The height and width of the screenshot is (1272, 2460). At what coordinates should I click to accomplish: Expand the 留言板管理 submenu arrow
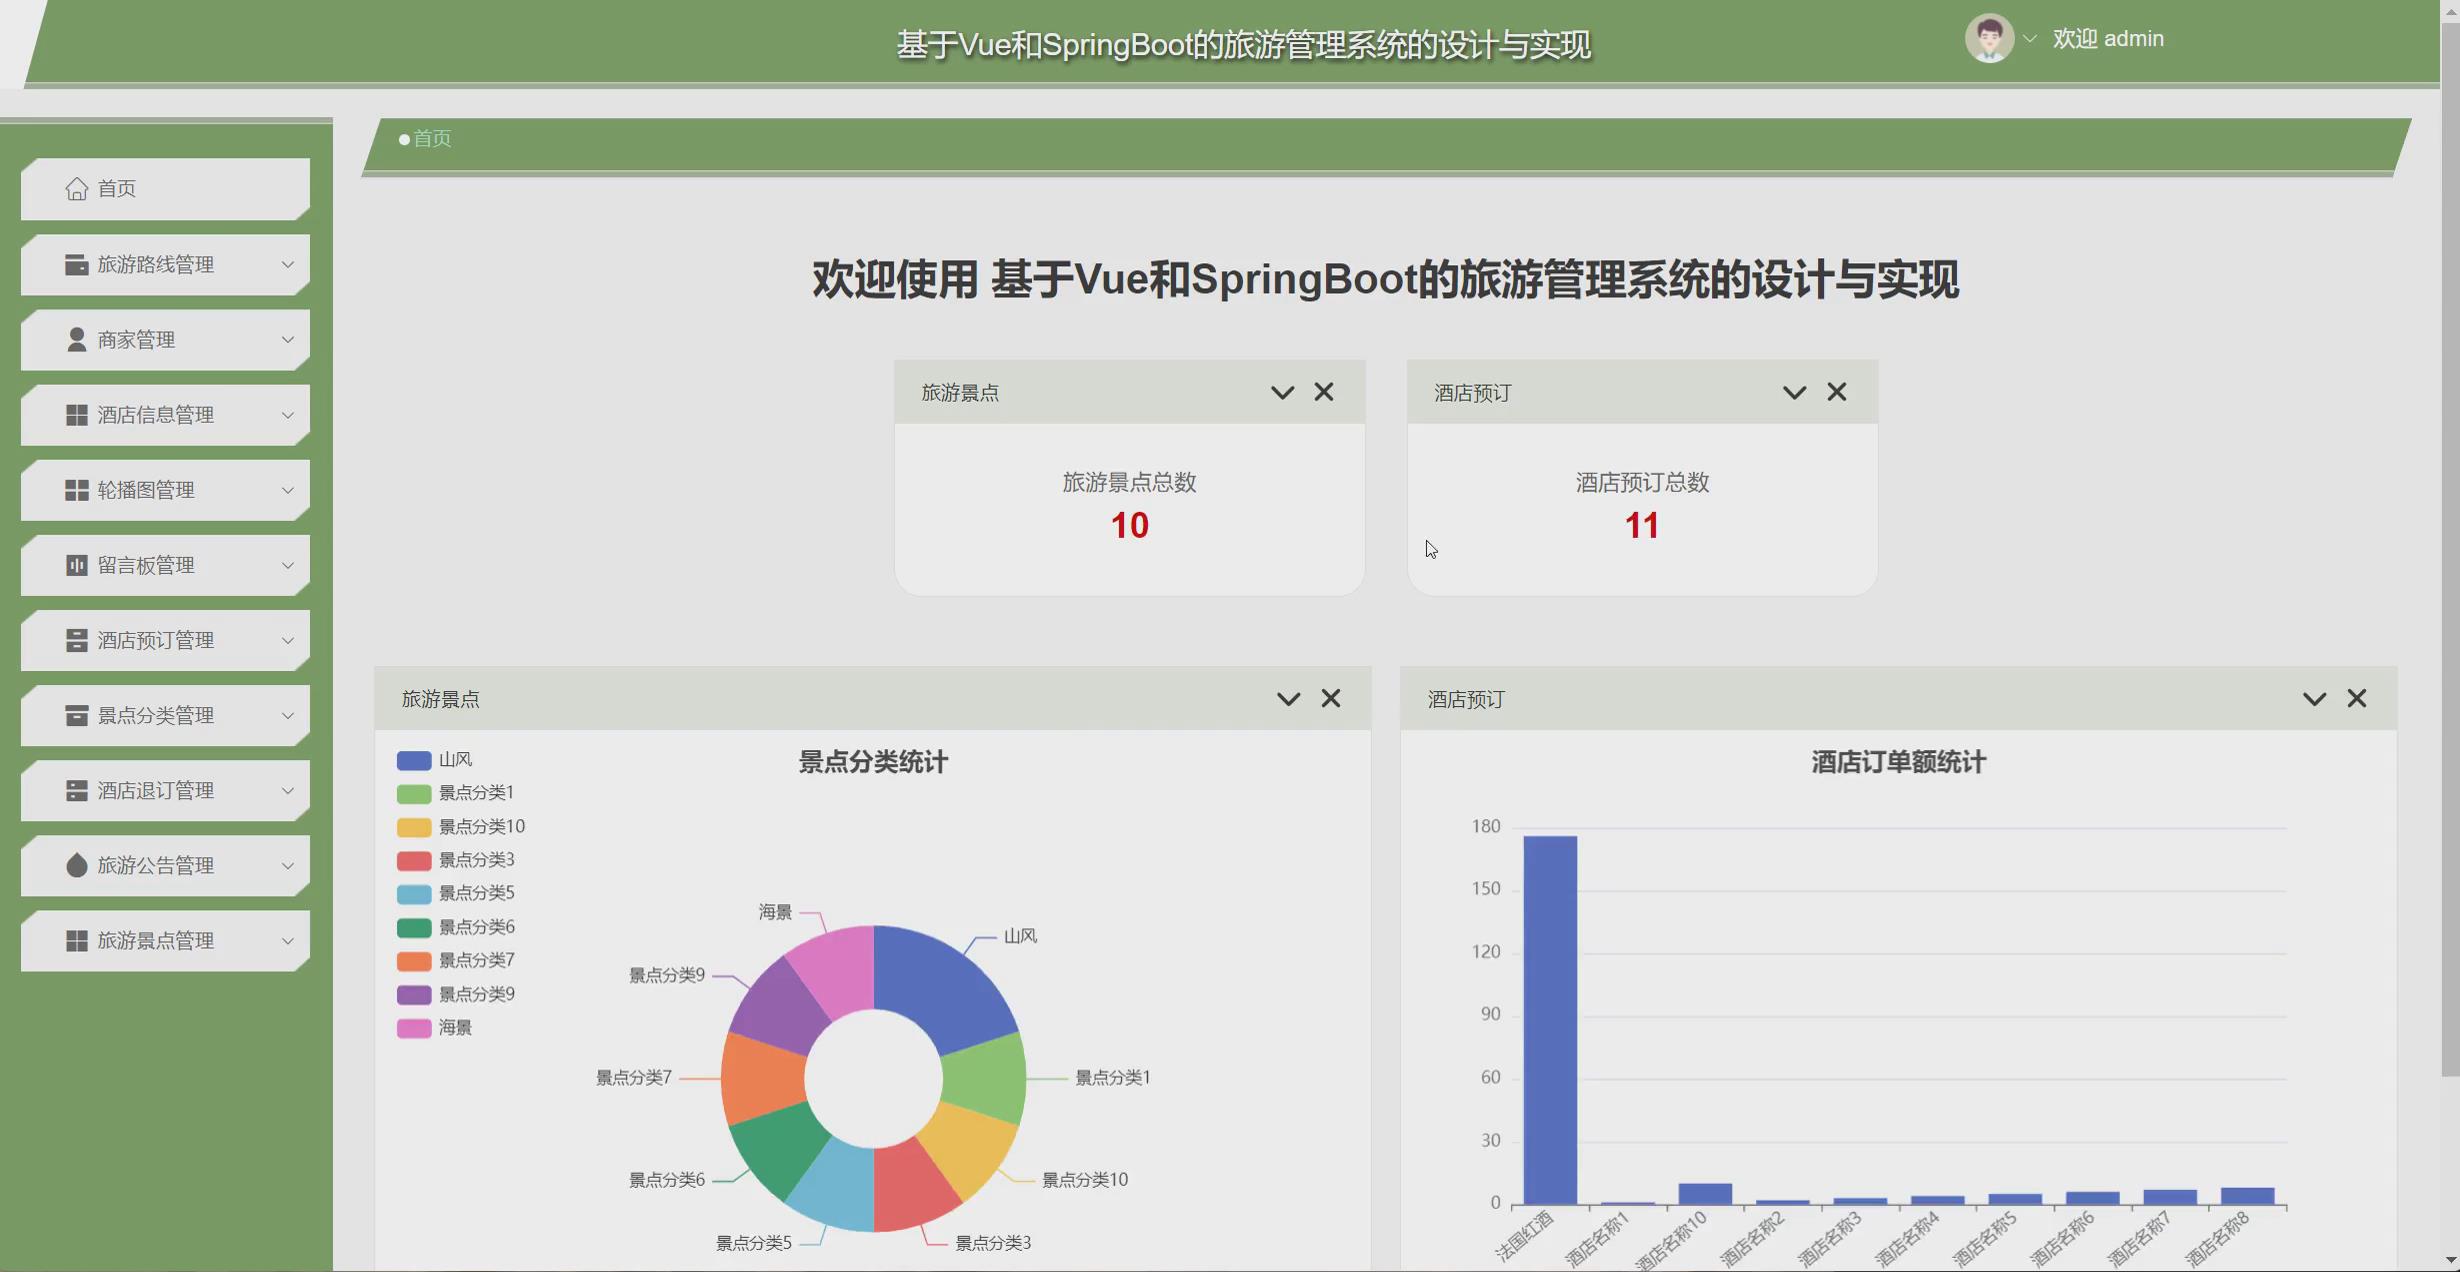point(288,566)
